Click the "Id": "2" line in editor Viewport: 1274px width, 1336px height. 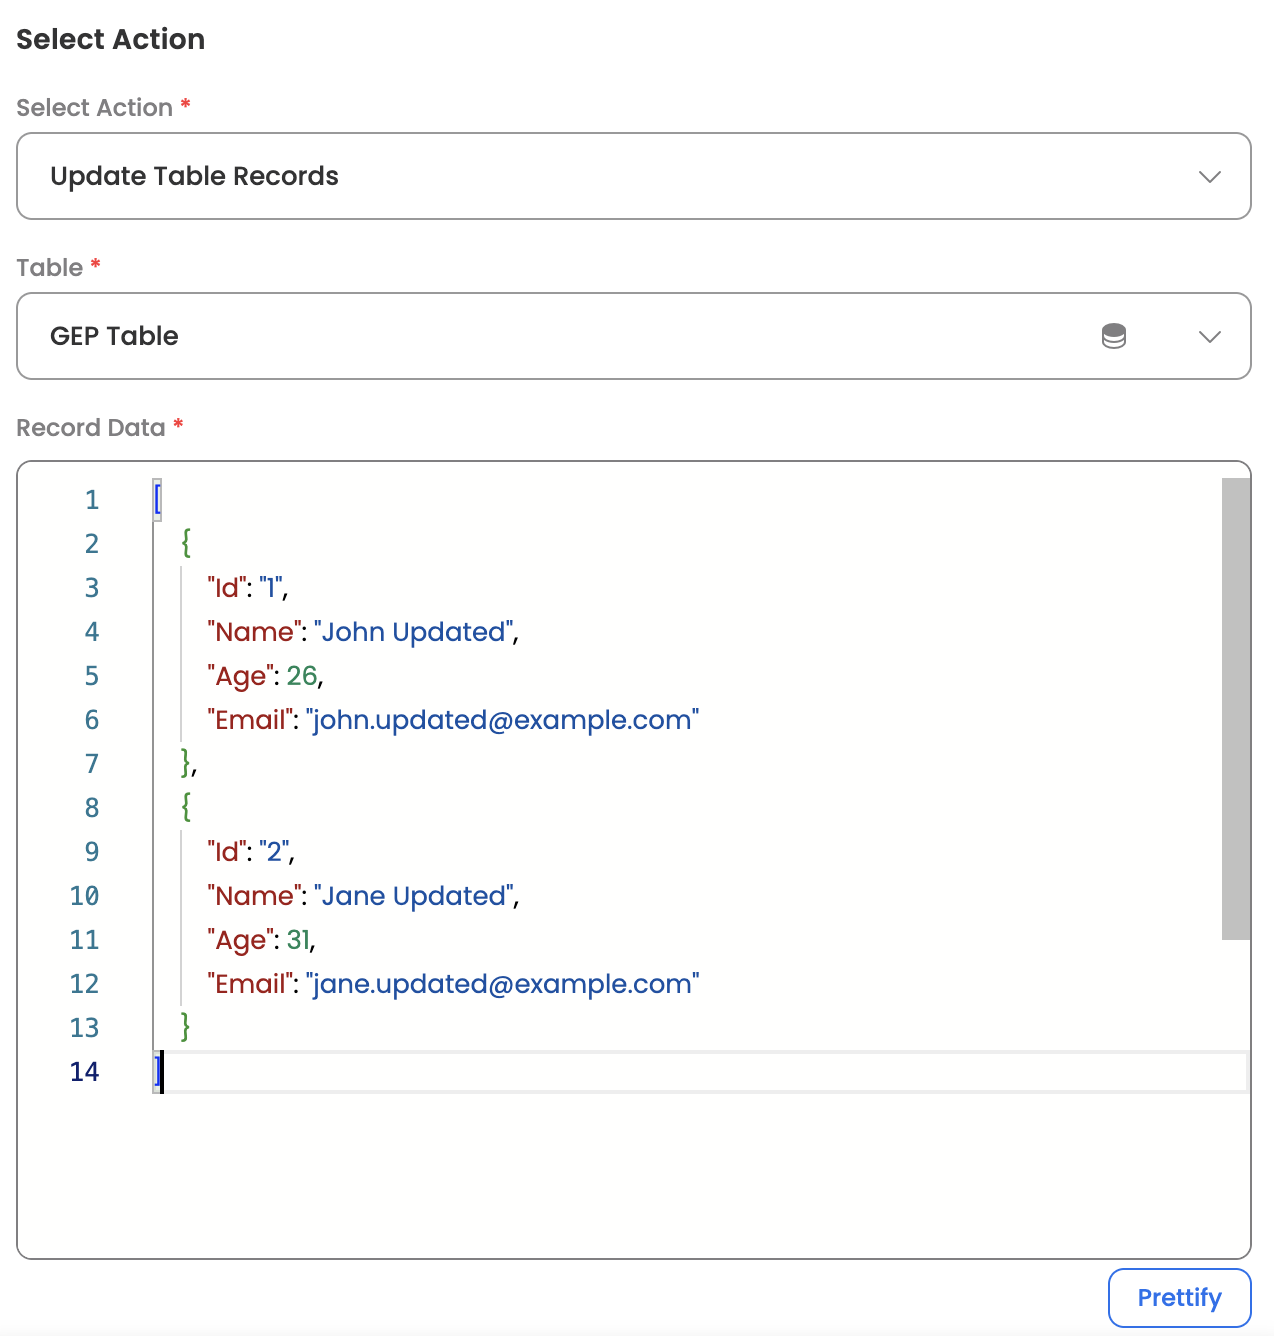(250, 852)
